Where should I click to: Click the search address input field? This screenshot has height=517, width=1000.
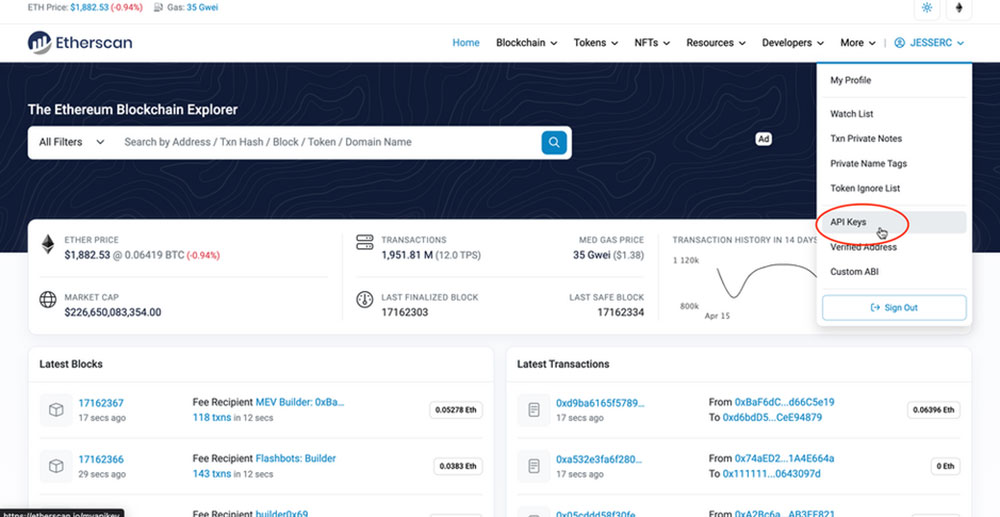click(x=328, y=142)
